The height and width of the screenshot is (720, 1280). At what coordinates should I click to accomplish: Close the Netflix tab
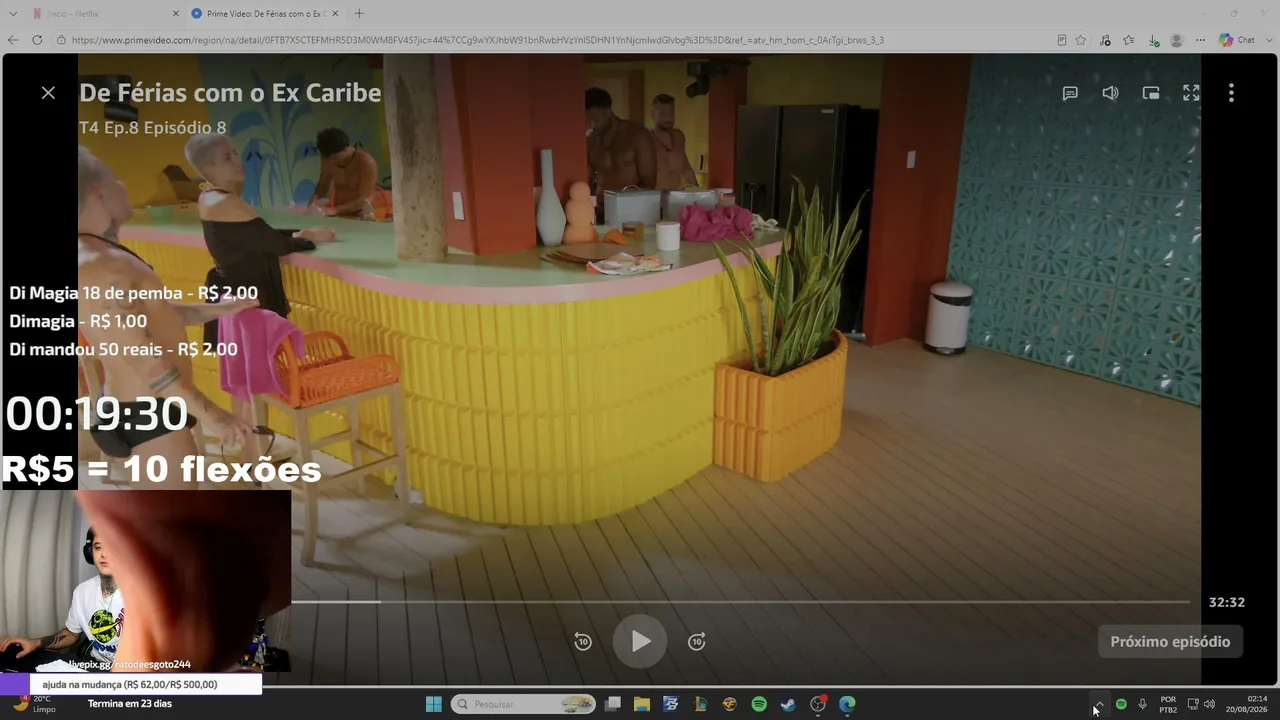click(x=176, y=13)
